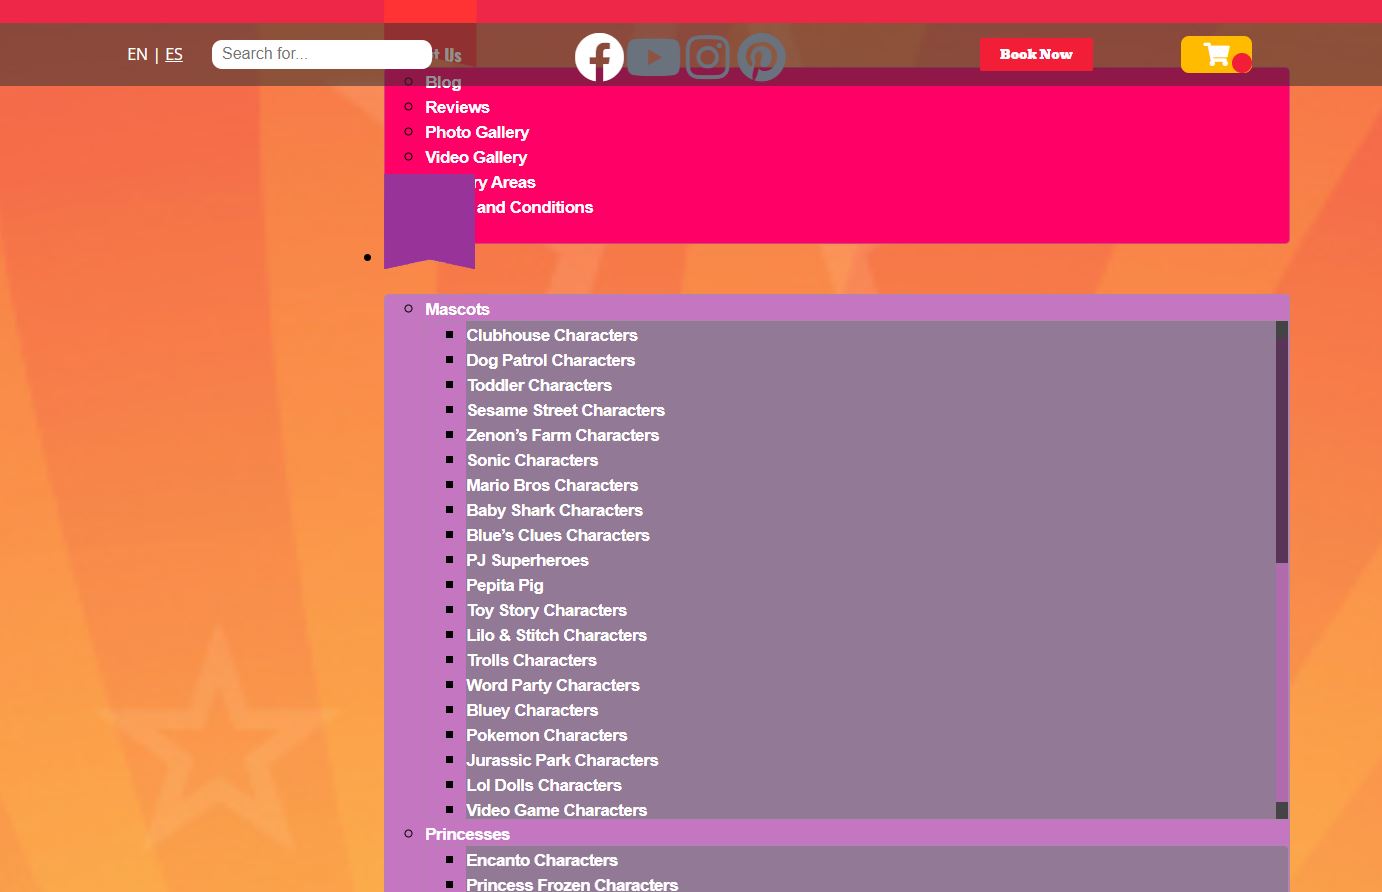Open the Pinterest social icon
Viewport: 1382px width, 892px height.
pyautogui.click(x=761, y=57)
